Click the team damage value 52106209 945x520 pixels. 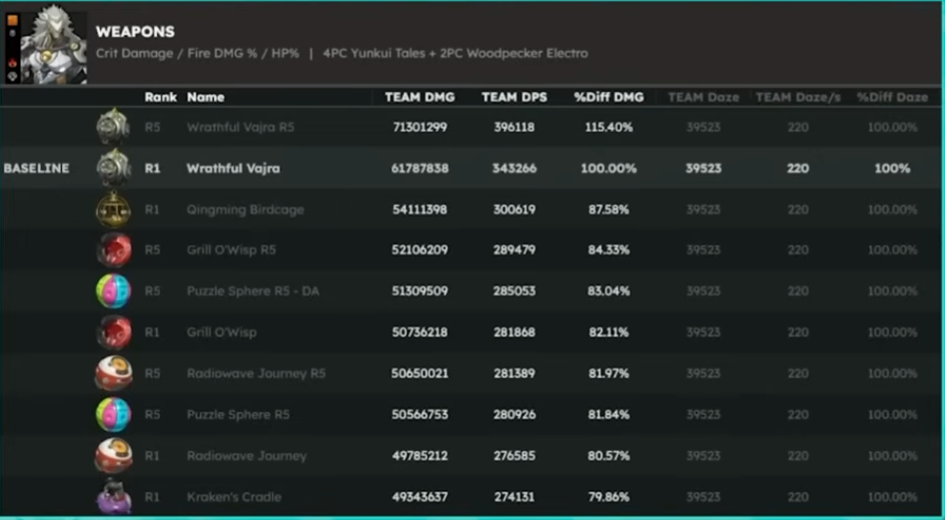(419, 249)
